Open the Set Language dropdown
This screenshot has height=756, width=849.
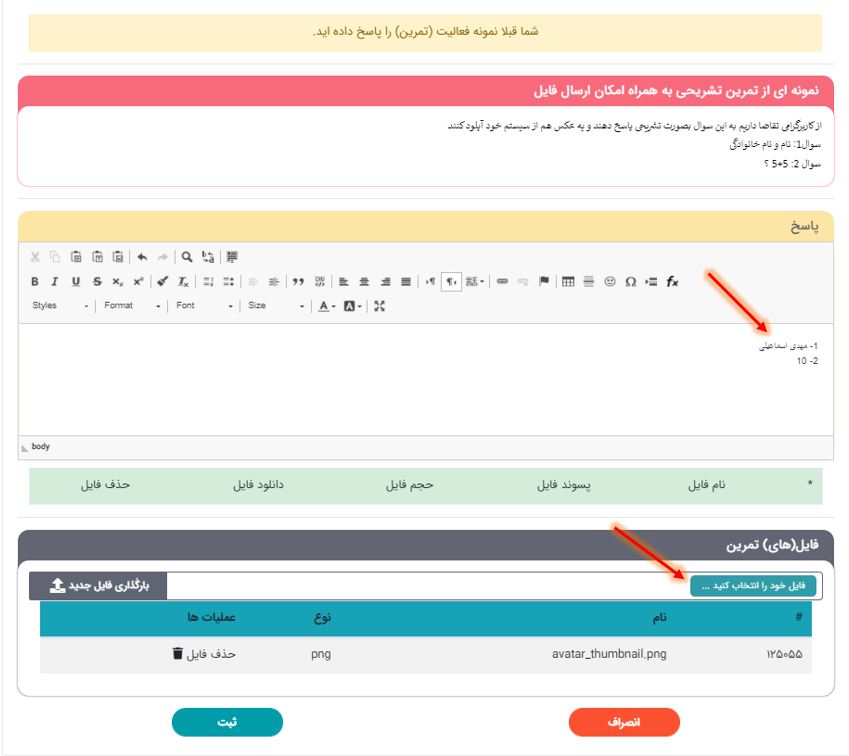coord(475,282)
